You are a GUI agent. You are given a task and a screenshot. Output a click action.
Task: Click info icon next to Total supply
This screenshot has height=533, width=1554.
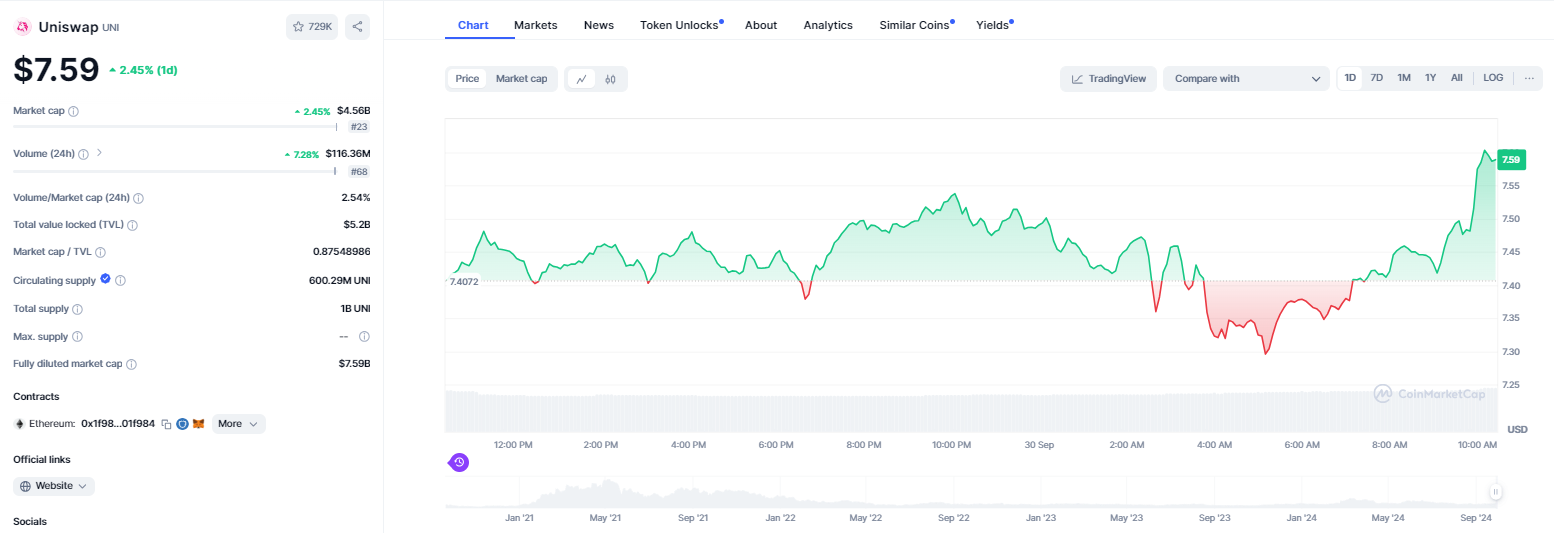[x=78, y=309]
